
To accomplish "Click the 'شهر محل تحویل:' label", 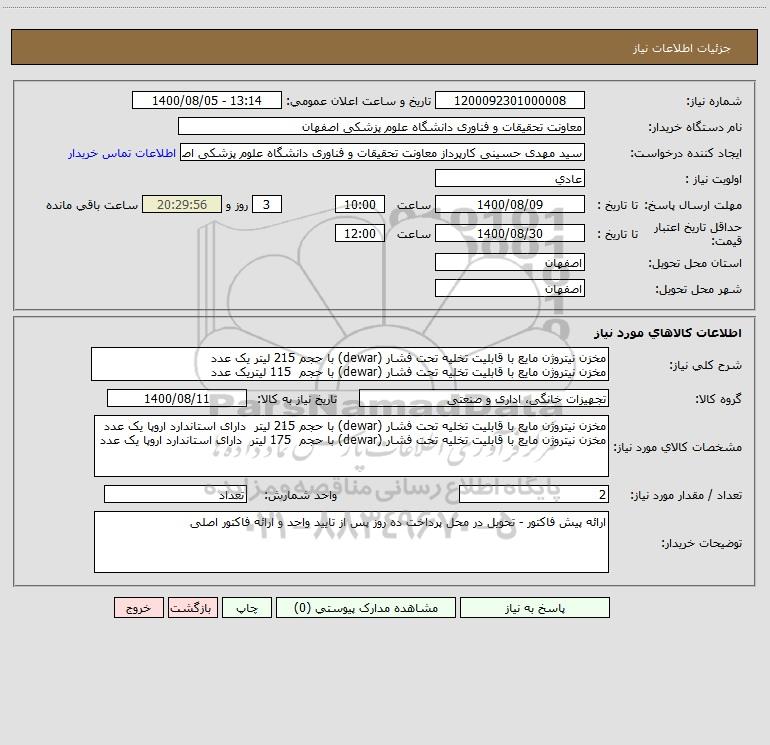I will [x=698, y=289].
